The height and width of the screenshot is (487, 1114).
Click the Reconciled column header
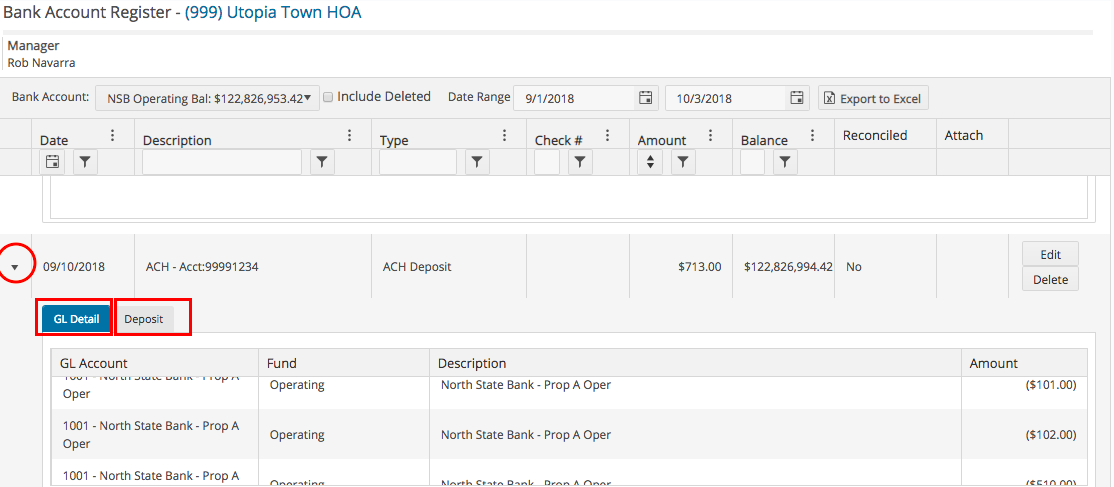point(875,135)
